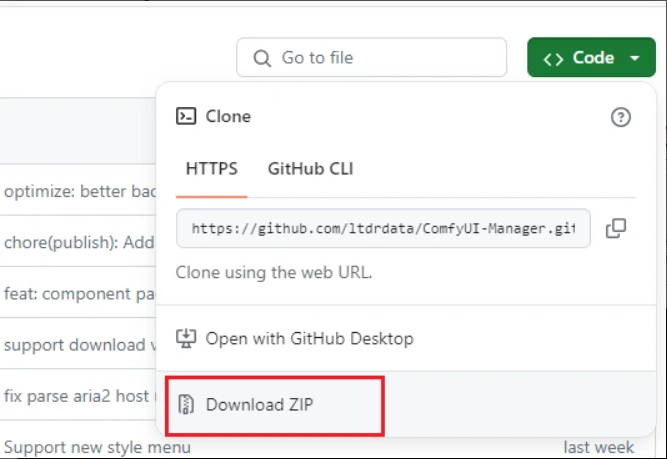Open commit 'fix parse aria2 host'

pos(77,396)
